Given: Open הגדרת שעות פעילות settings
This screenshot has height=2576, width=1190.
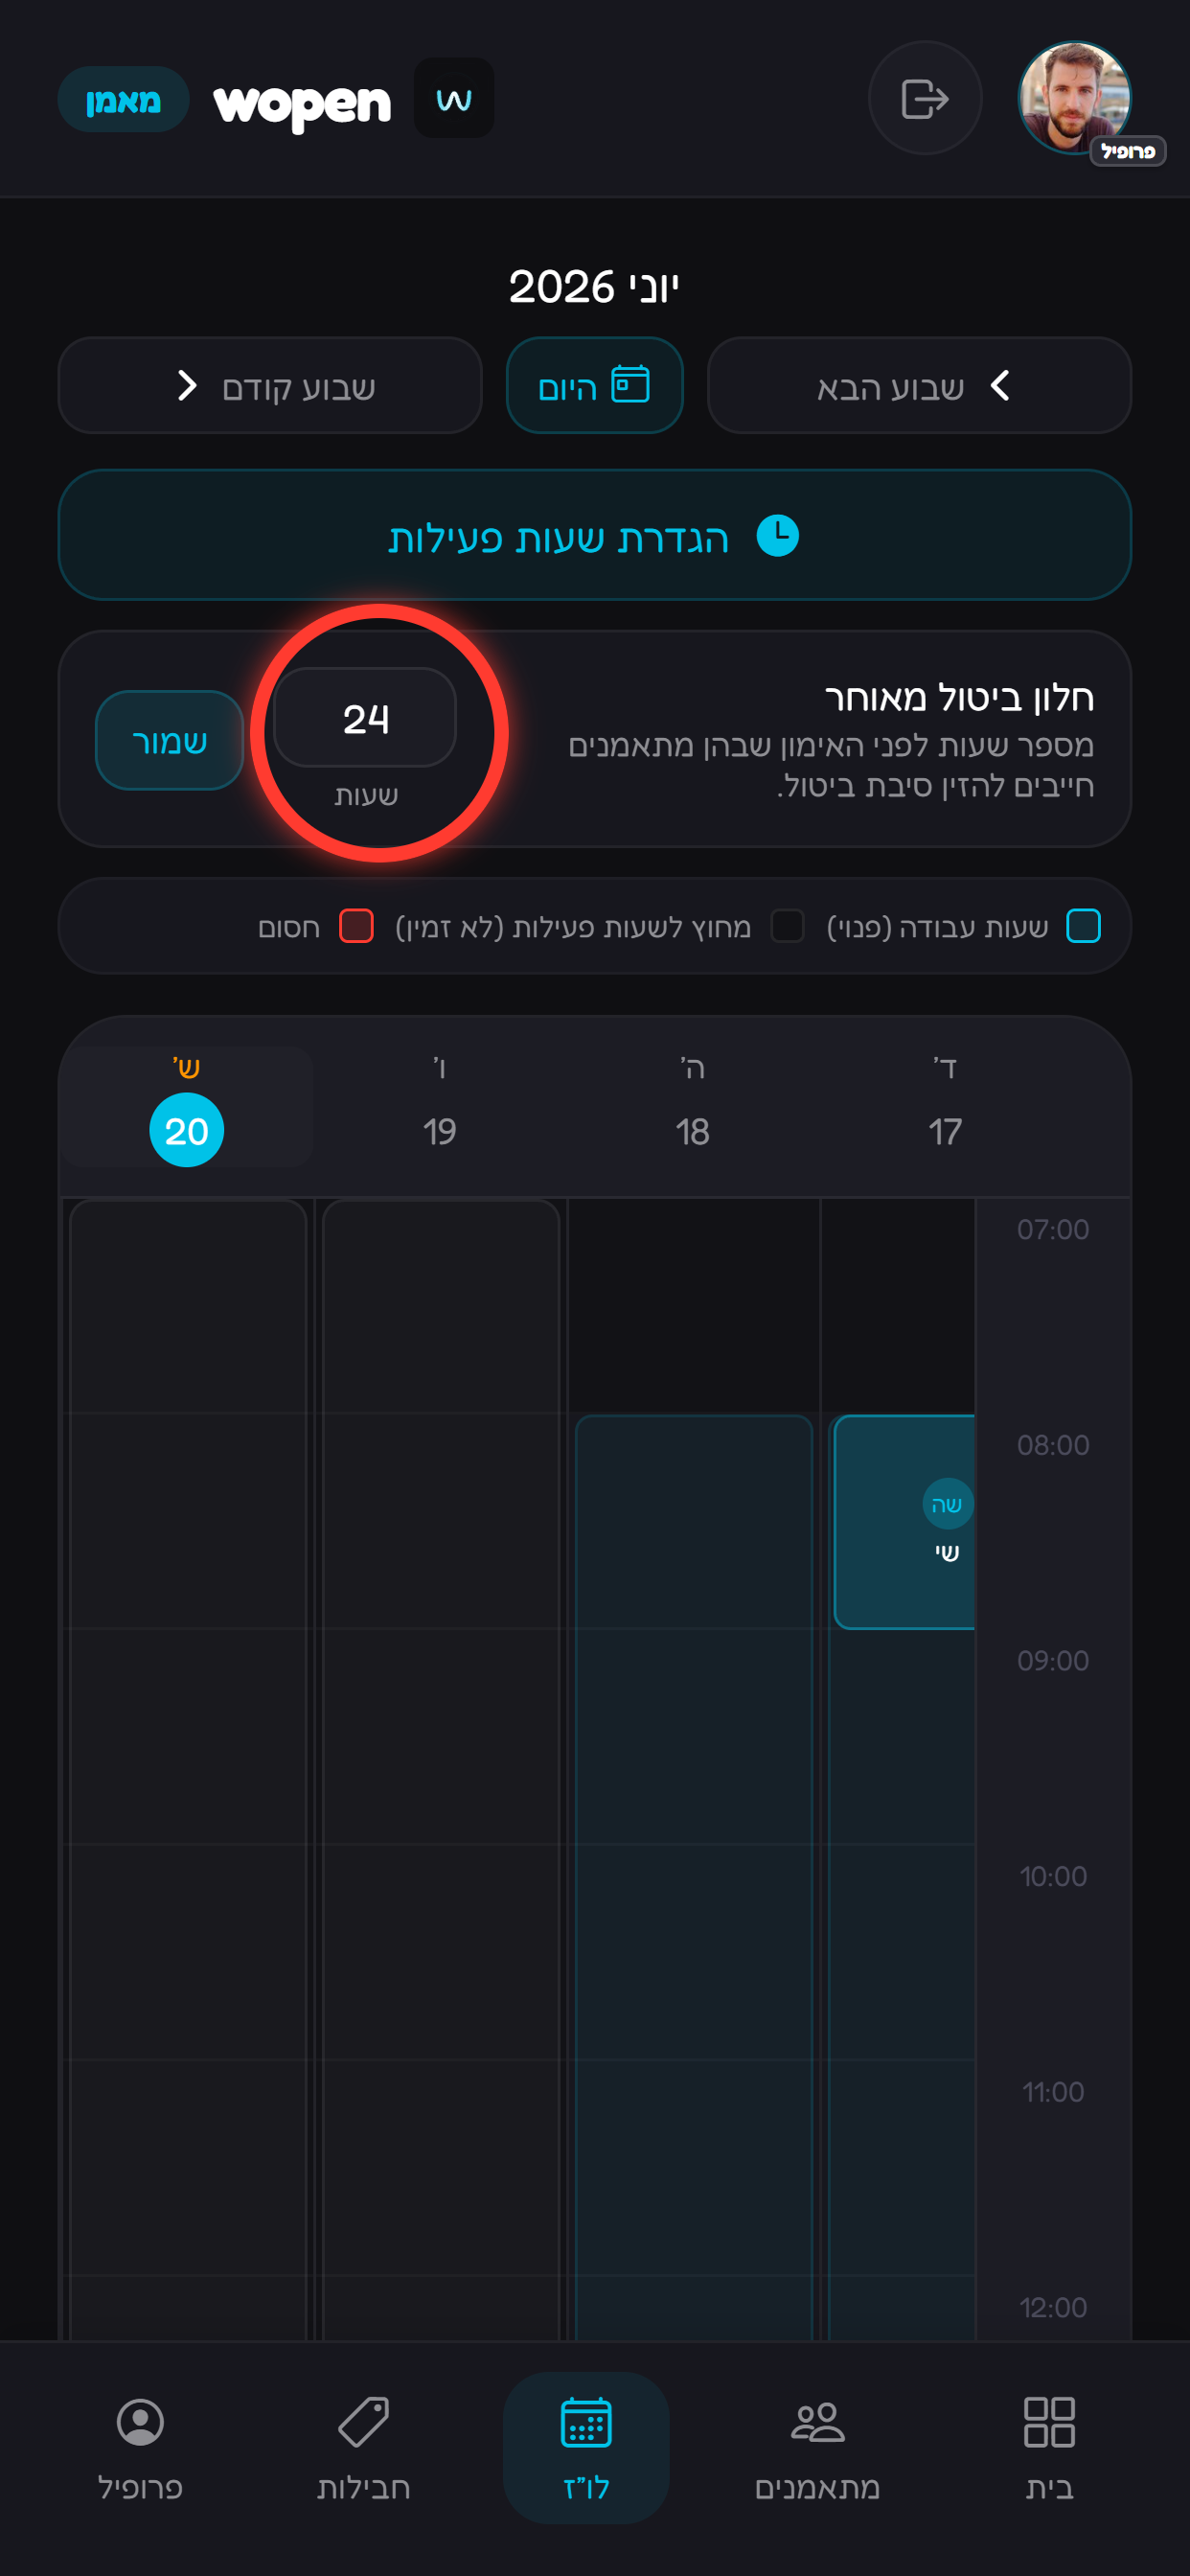Looking at the screenshot, I should [x=595, y=535].
